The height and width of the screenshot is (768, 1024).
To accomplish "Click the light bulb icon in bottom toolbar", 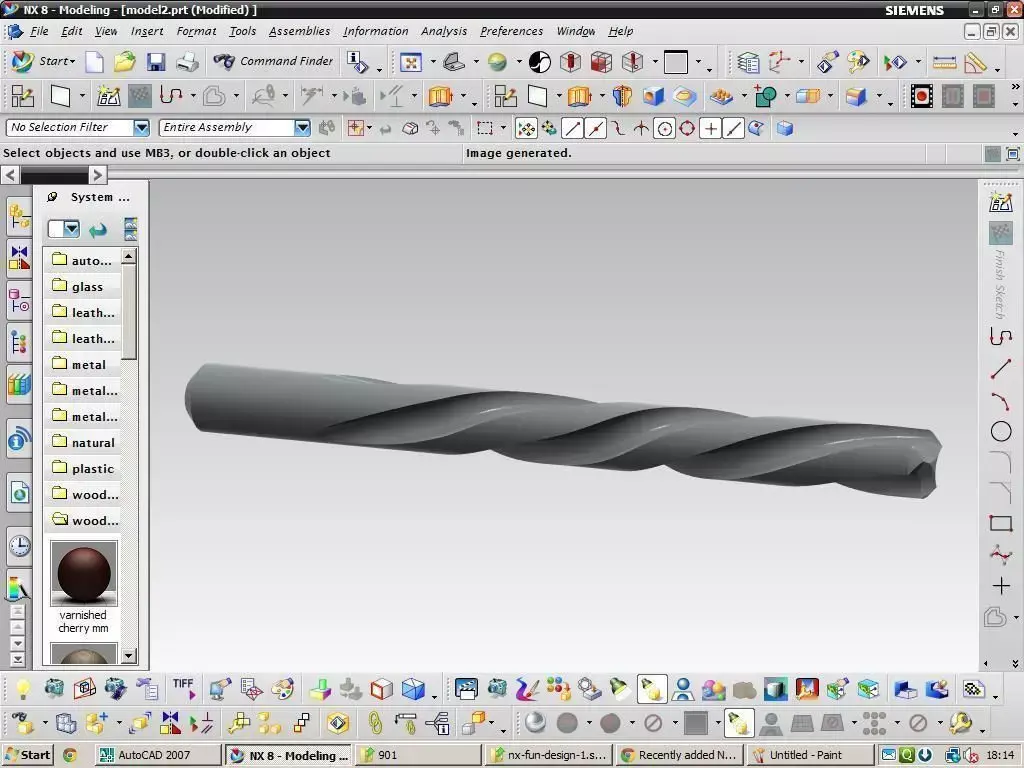I will tap(23, 689).
